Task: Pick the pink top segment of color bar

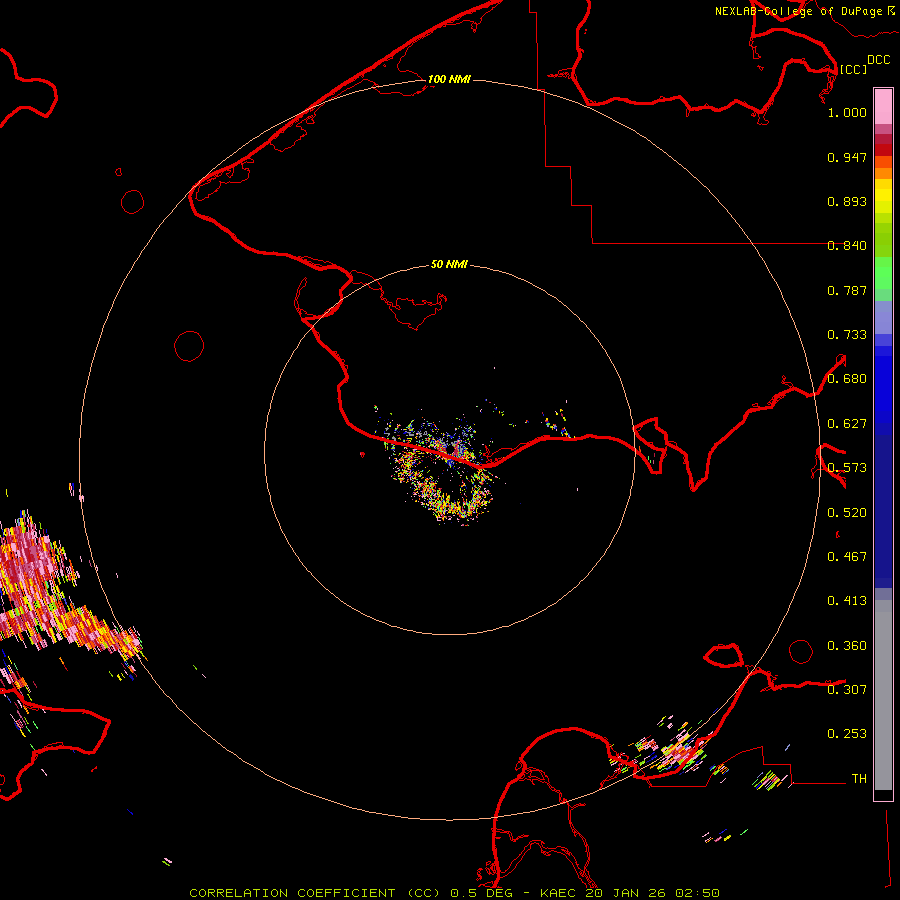Action: (x=883, y=105)
